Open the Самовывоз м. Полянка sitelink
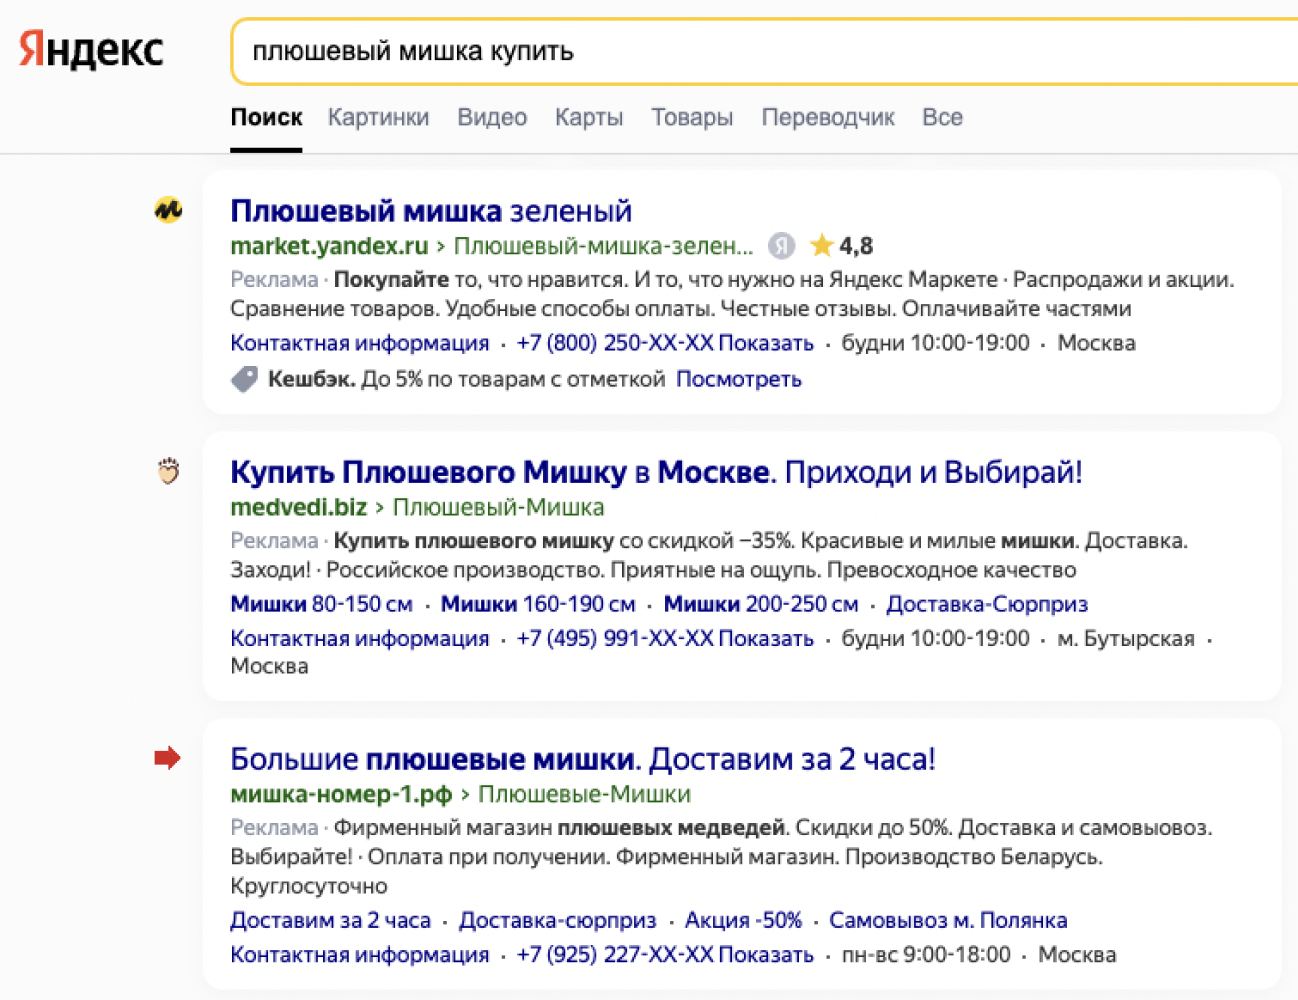 [948, 920]
